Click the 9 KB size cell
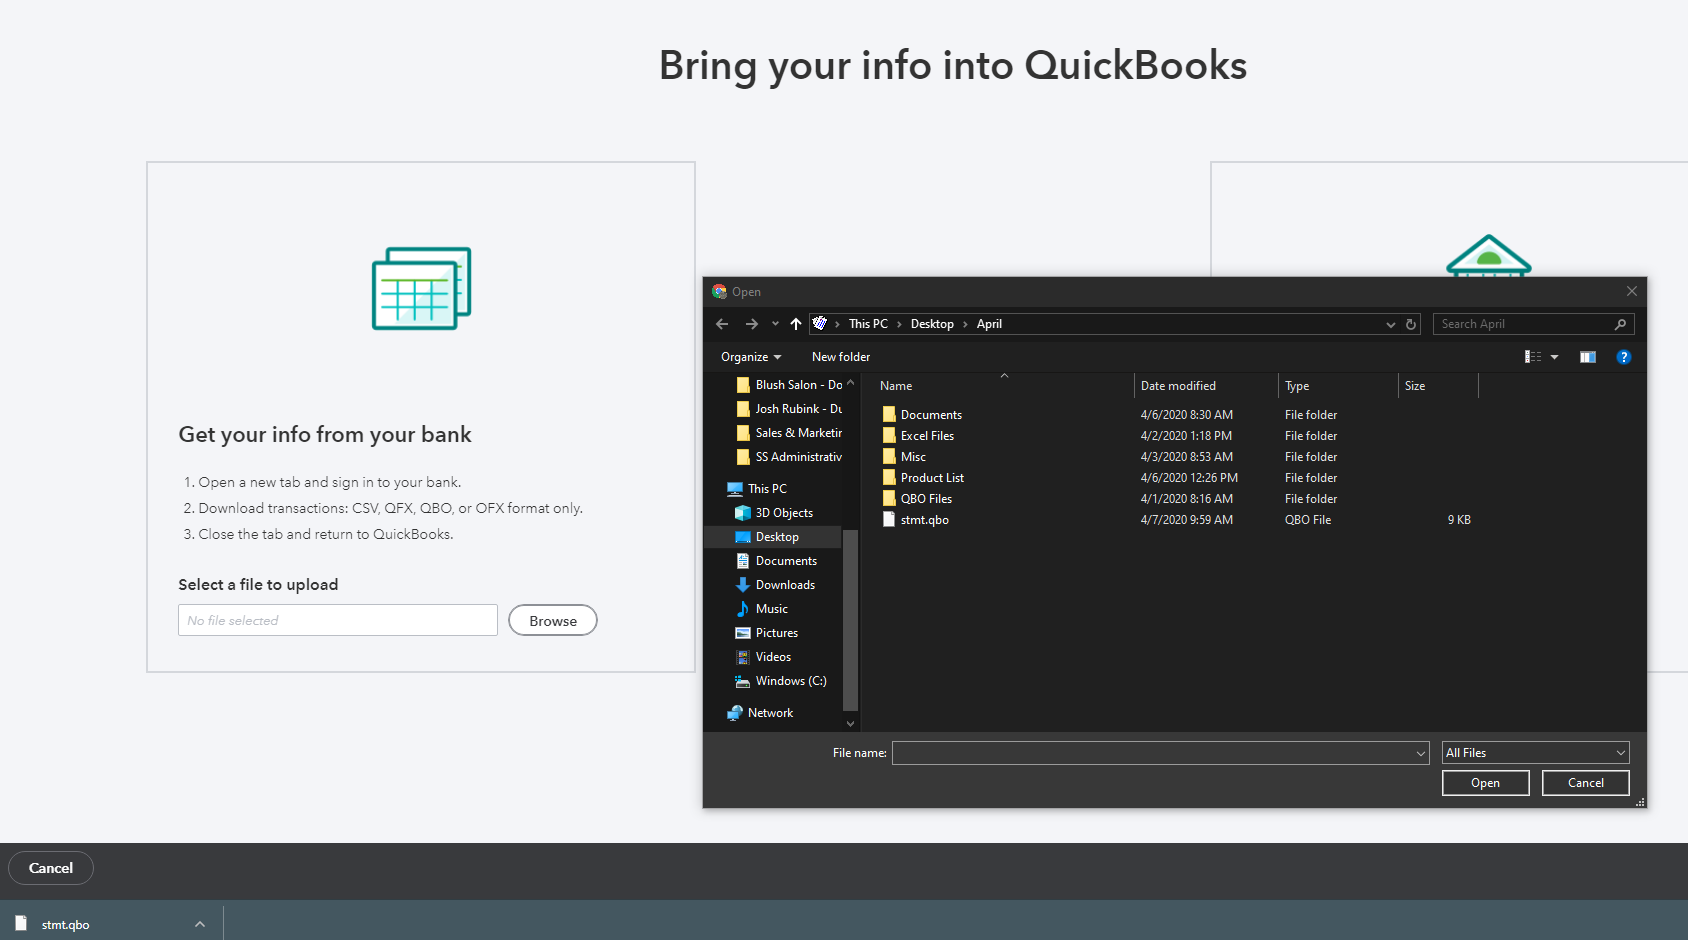1688x940 pixels. (1459, 520)
